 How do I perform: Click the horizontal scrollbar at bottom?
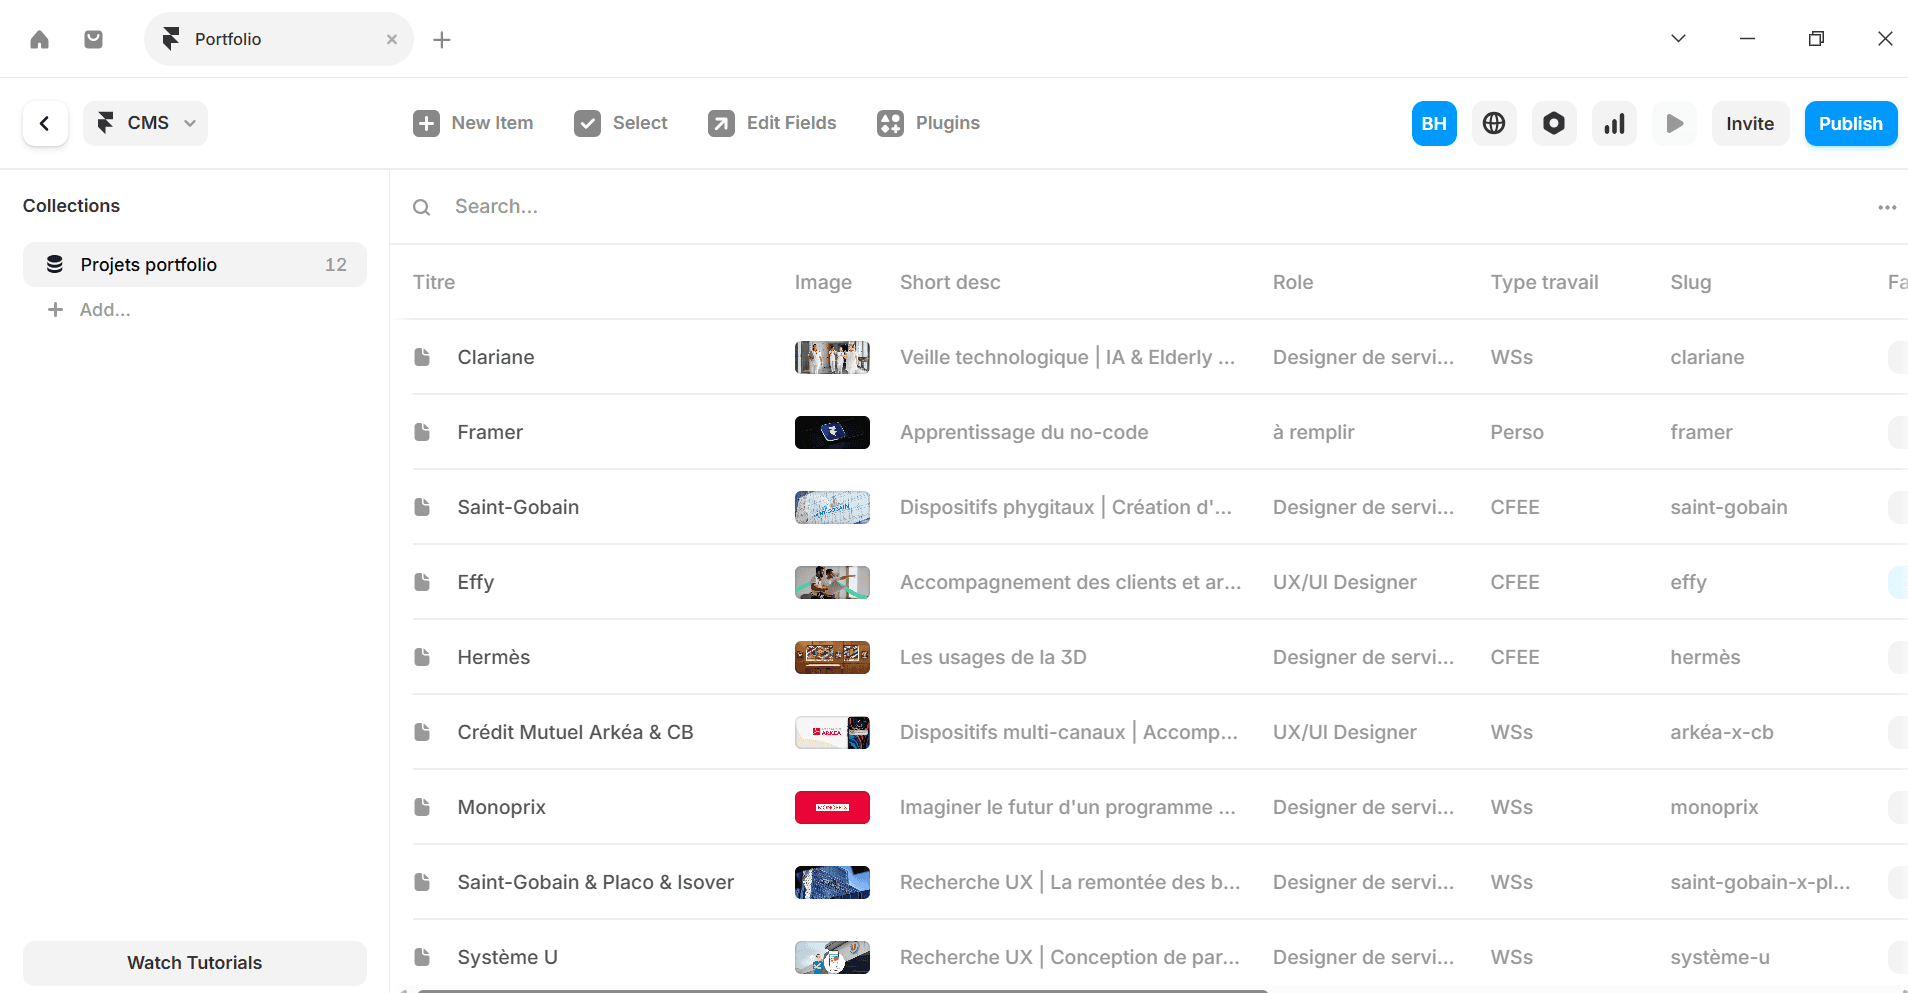[x=842, y=990]
